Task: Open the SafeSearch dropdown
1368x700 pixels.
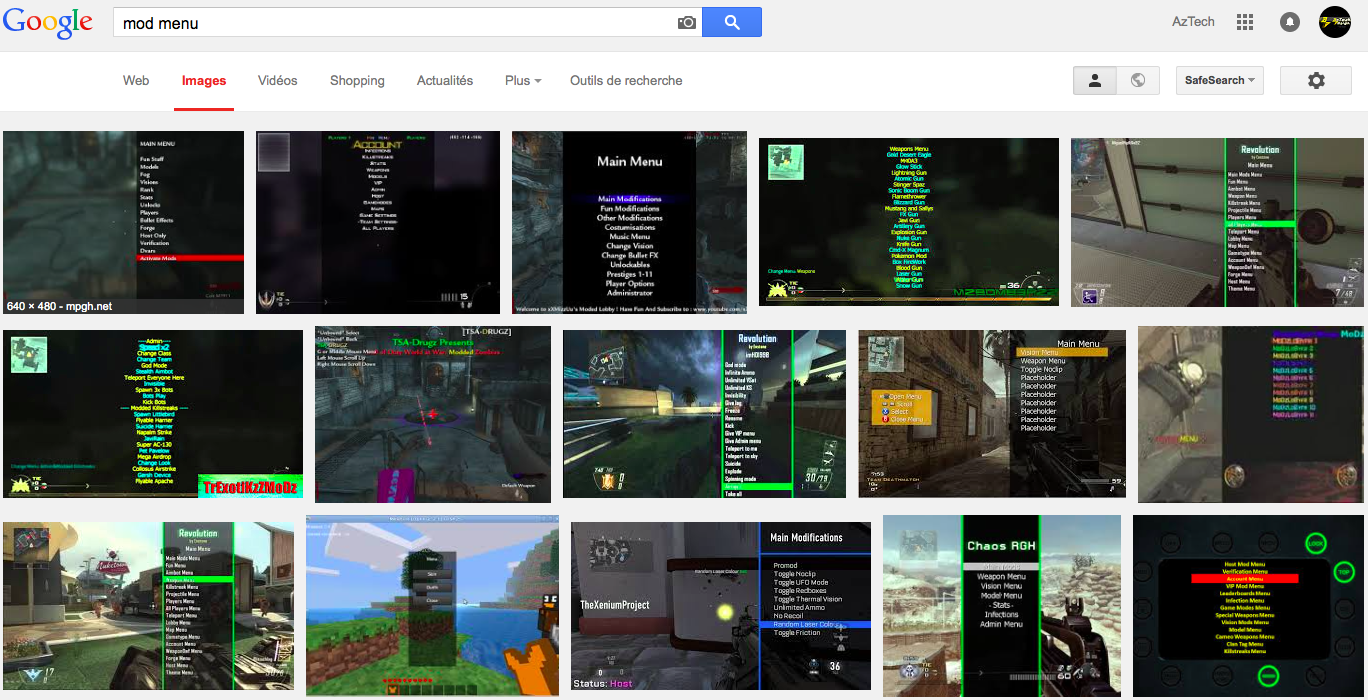Action: [x=1220, y=81]
